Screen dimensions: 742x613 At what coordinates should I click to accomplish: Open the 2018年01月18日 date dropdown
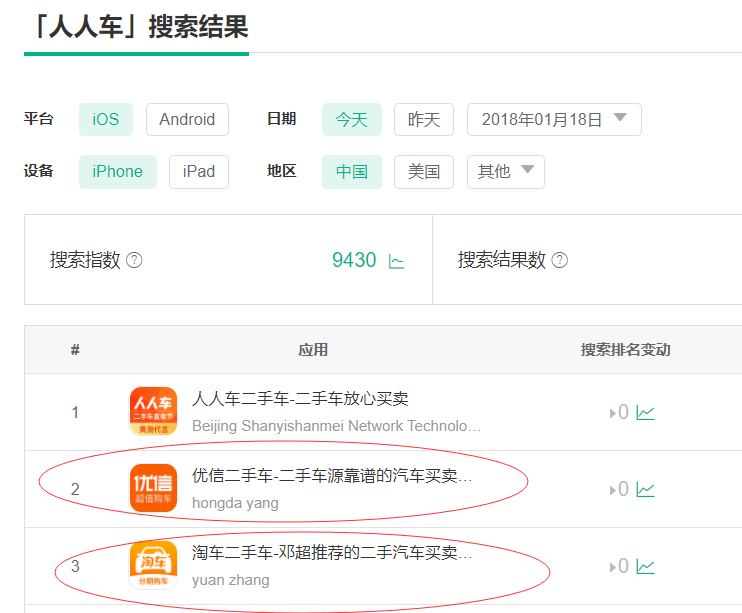tap(554, 119)
